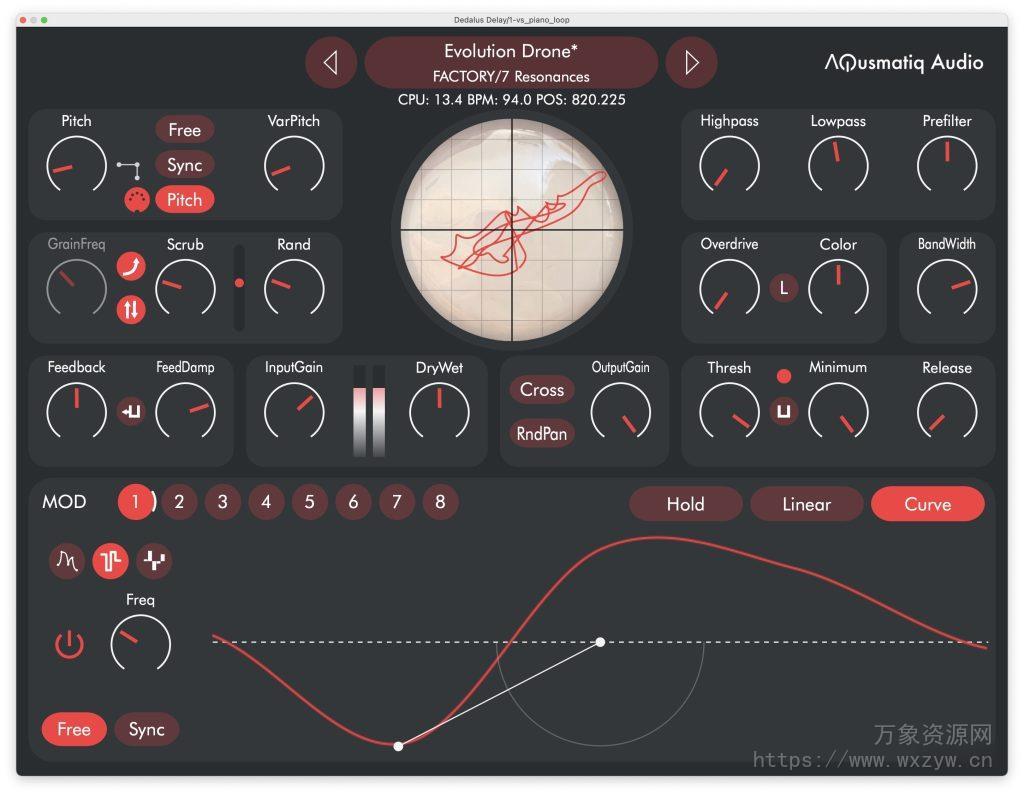Select the stepped square waveform icon
Image resolution: width=1024 pixels, height=795 pixels.
(110, 561)
